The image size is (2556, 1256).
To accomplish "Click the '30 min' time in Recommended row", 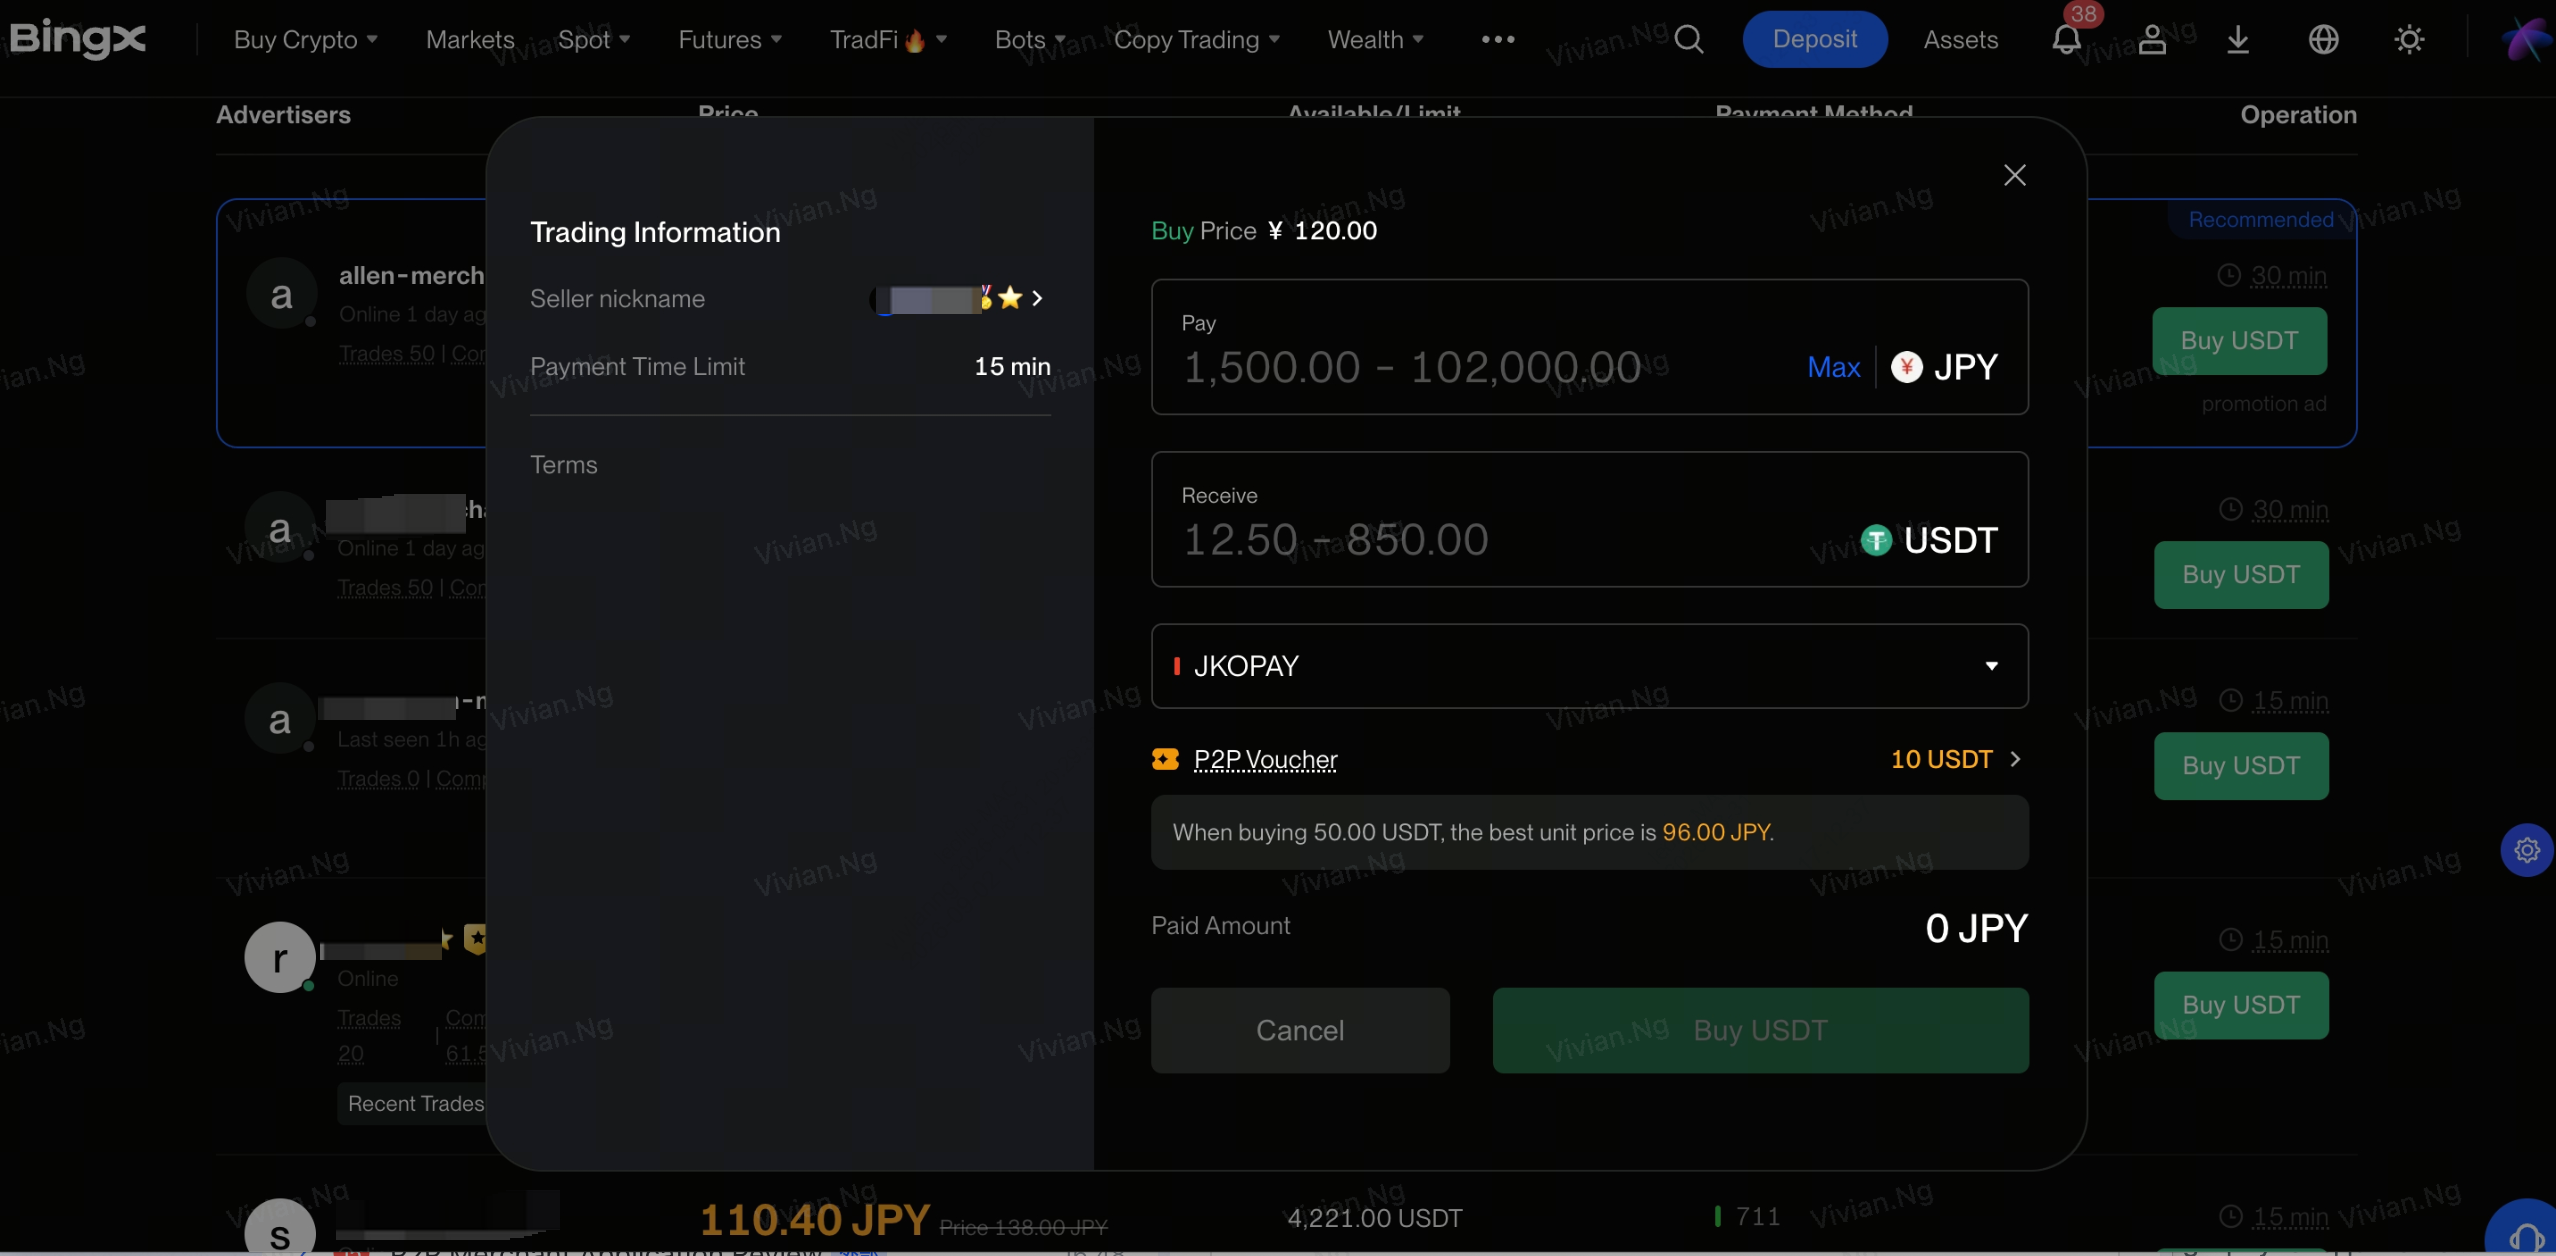I will tap(2288, 275).
